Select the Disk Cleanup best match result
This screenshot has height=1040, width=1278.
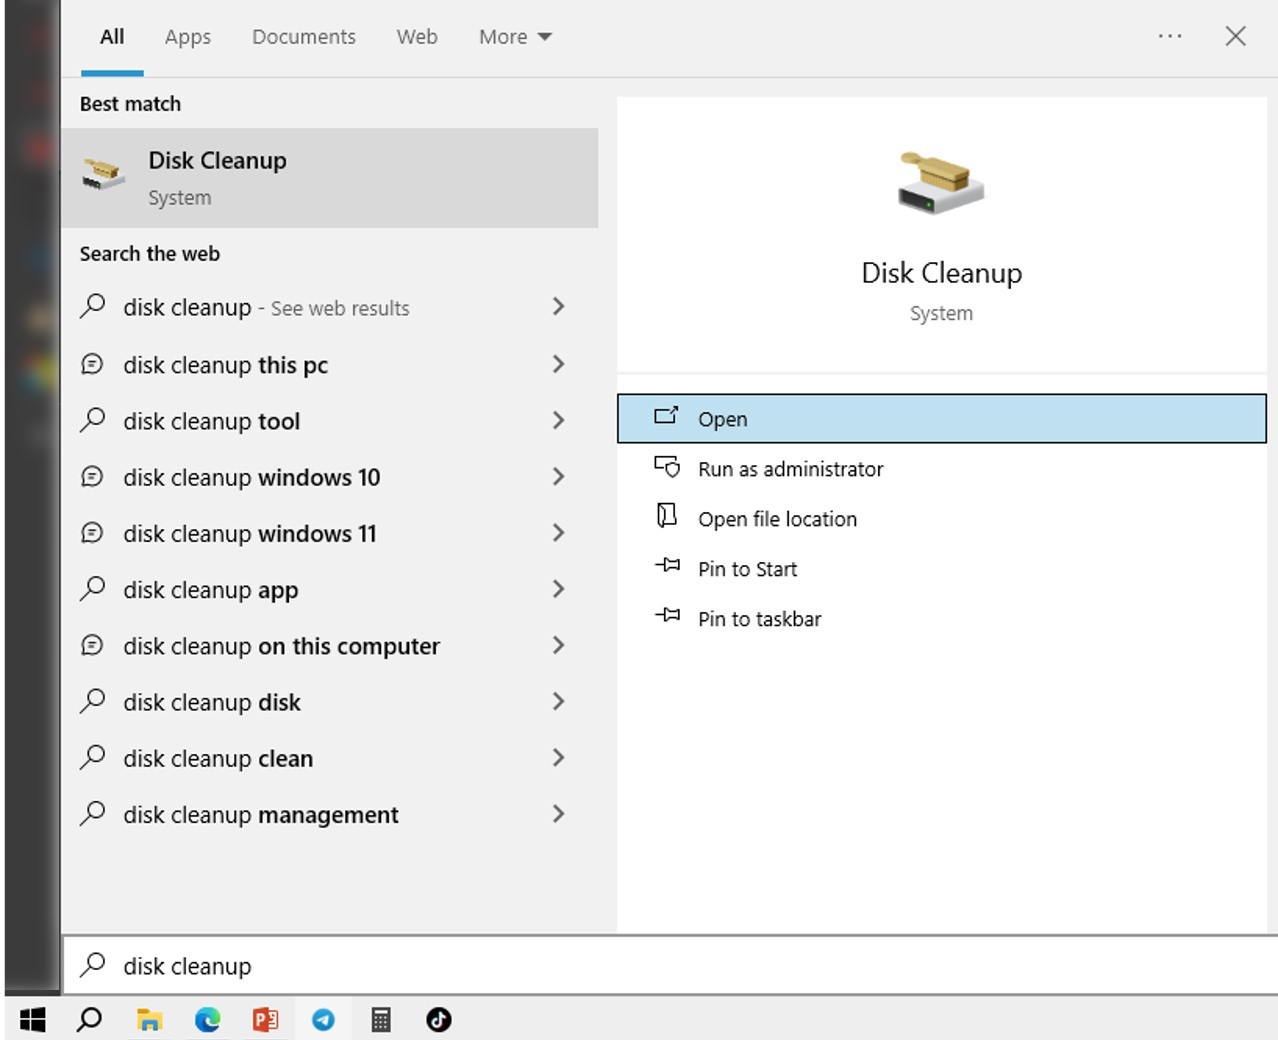(x=330, y=178)
